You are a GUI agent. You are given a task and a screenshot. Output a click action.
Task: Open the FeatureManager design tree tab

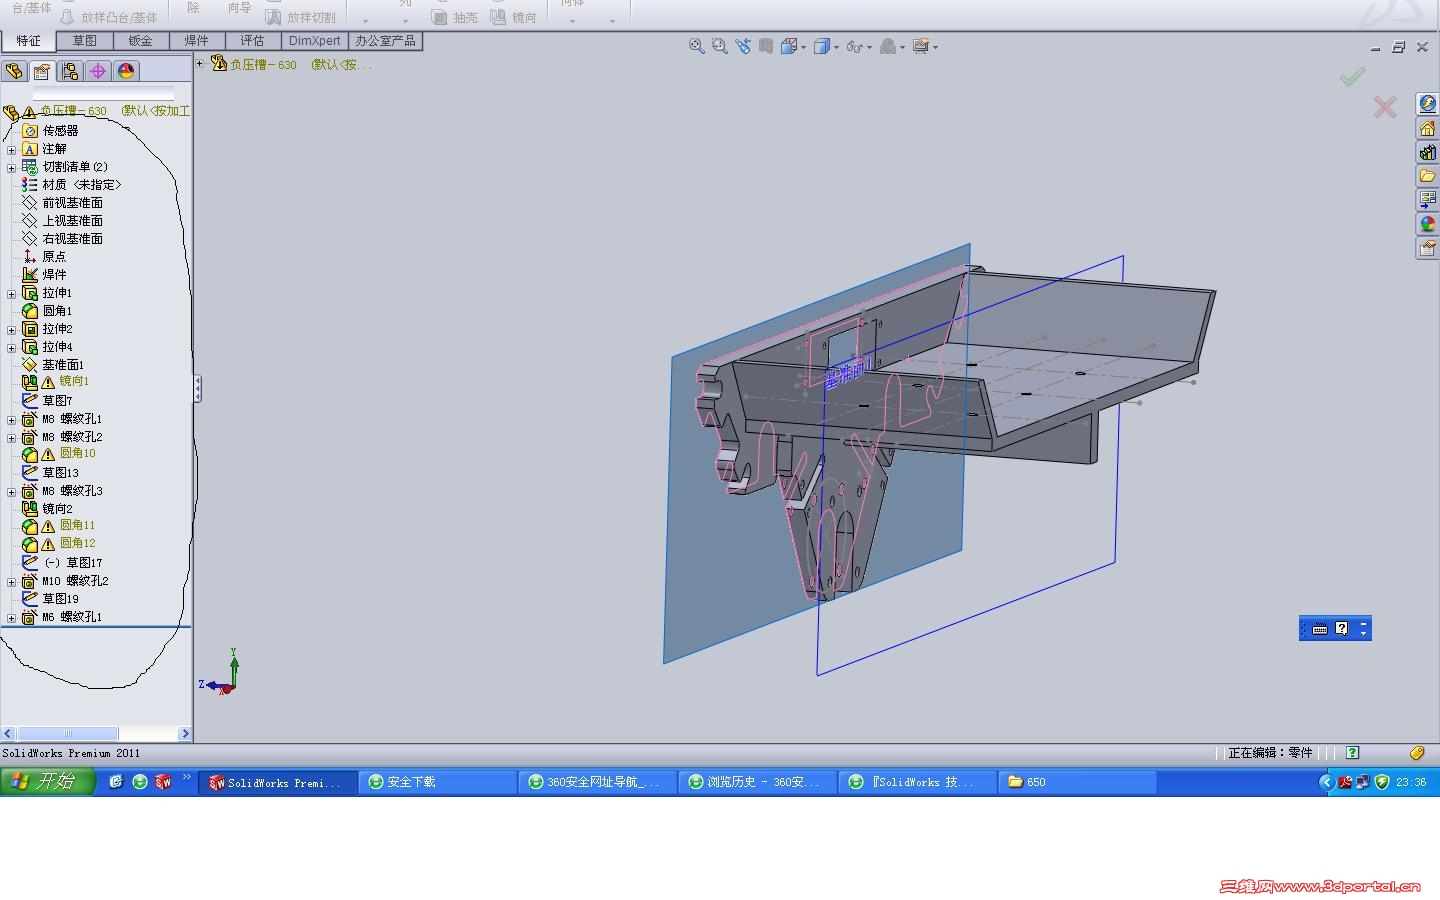click(x=14, y=71)
